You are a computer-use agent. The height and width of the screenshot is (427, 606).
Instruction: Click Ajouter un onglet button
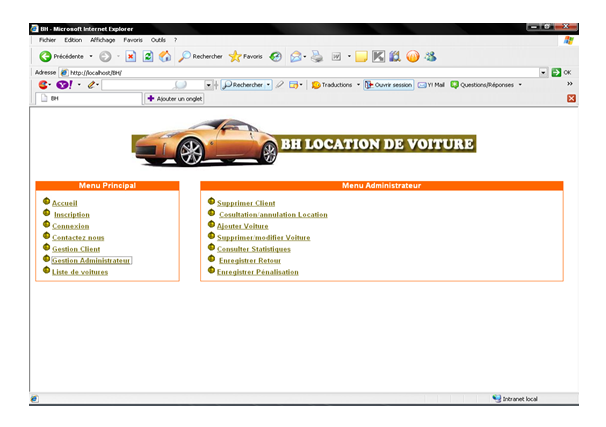[174, 99]
